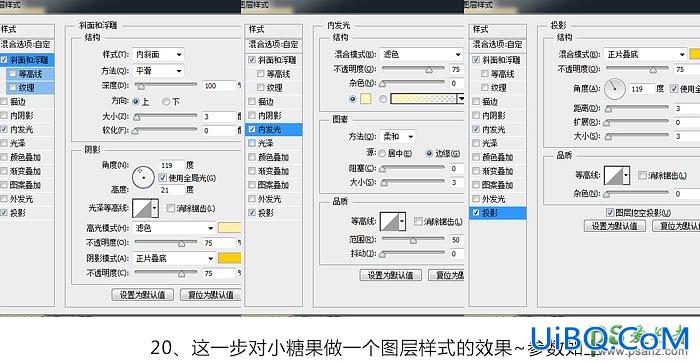Click the 内发光 pale yellow color swatch
Viewport: 700px width, 363px height.
(366, 99)
